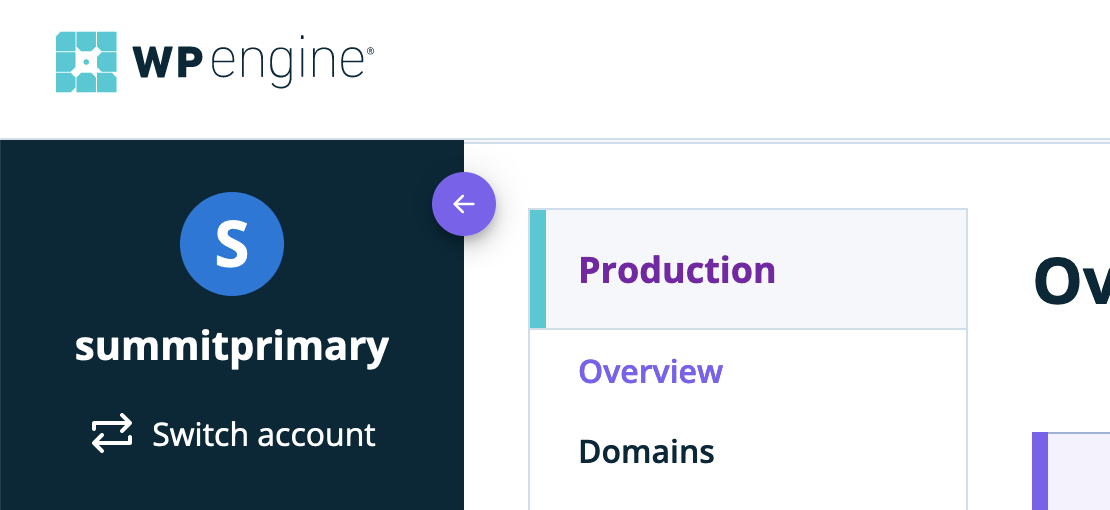Click the thin 'engine' wordmark in the header
This screenshot has height=510, width=1110.
click(287, 62)
